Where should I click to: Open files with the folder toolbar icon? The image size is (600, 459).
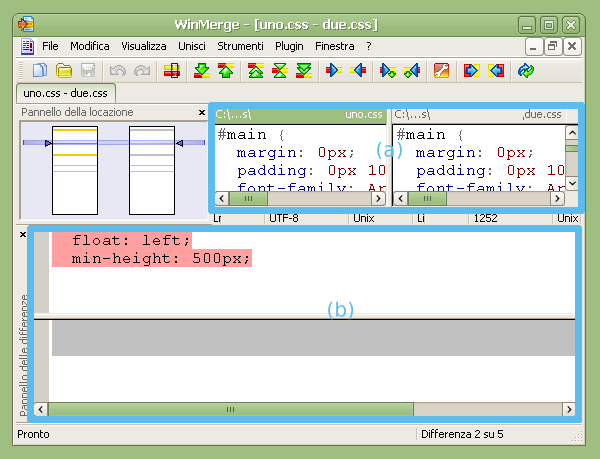(x=64, y=70)
